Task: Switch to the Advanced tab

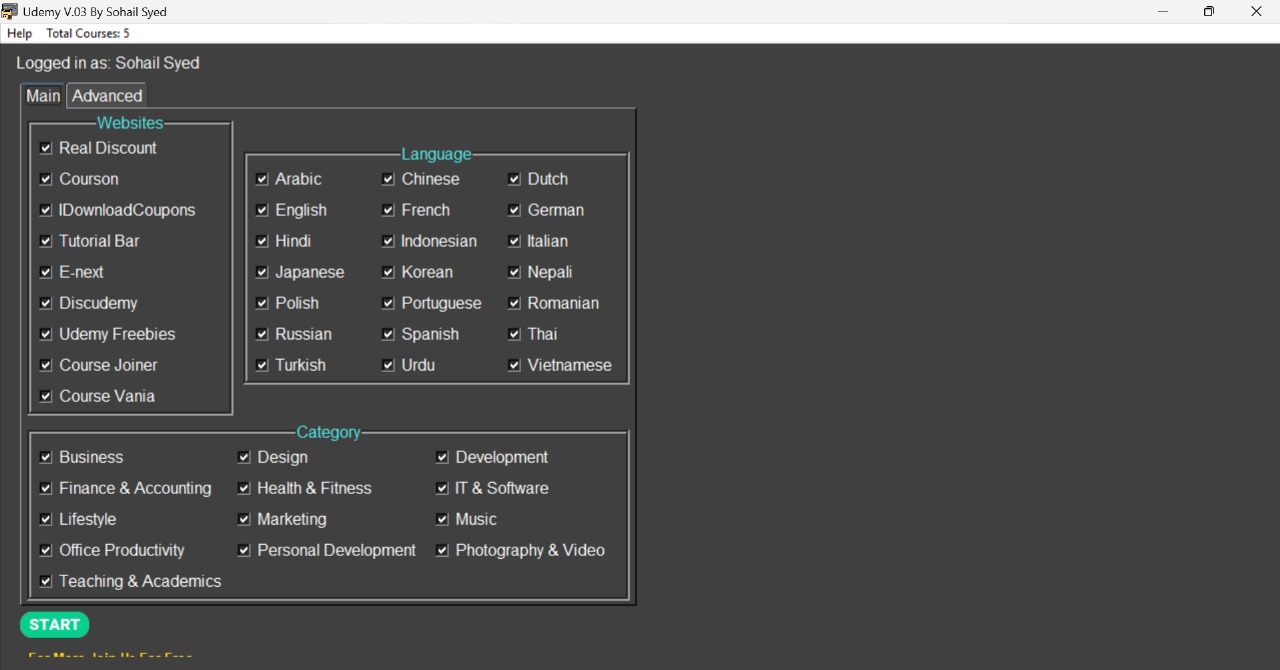Action: (x=107, y=96)
